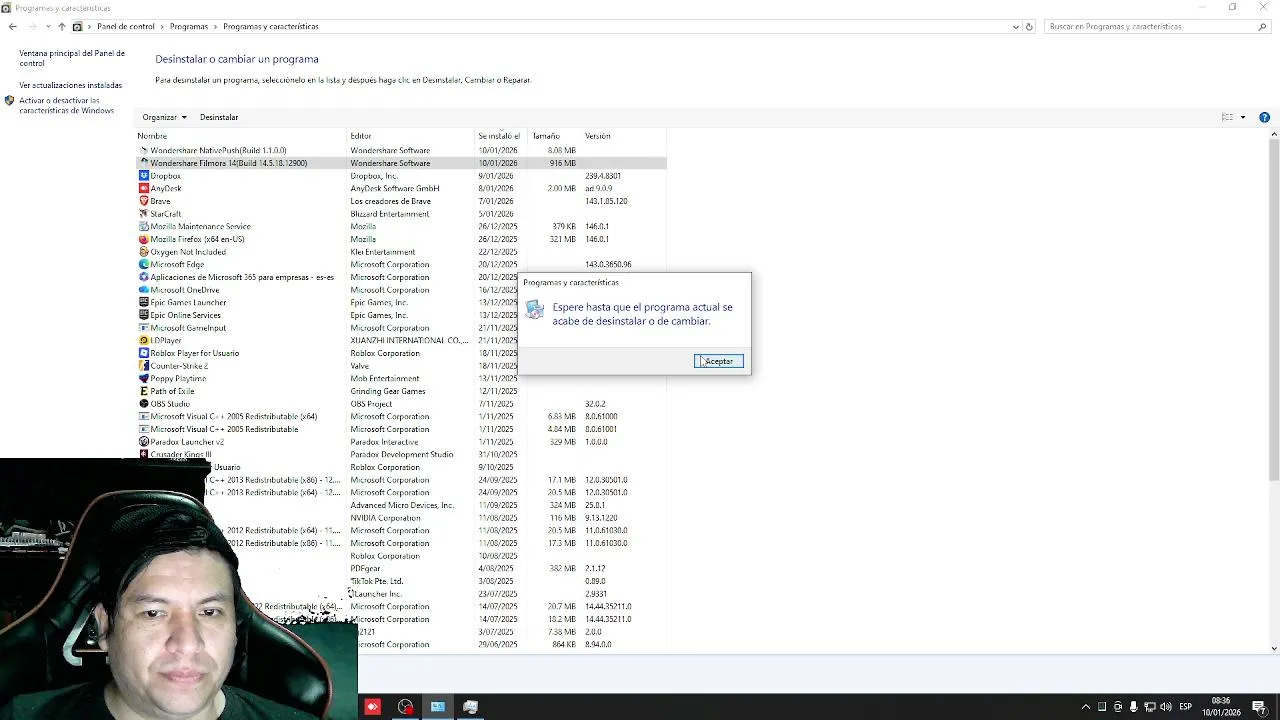Select Wondershare NativePush icon in list
This screenshot has width=1280, height=720.
144,150
